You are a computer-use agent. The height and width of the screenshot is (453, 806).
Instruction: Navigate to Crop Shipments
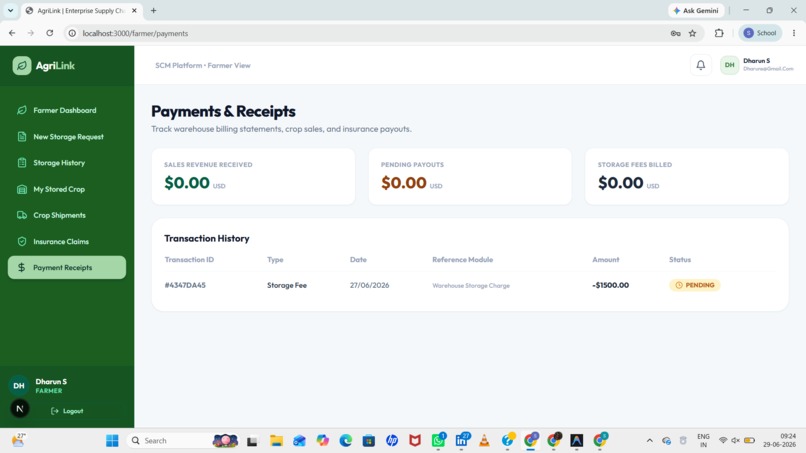pos(67,215)
